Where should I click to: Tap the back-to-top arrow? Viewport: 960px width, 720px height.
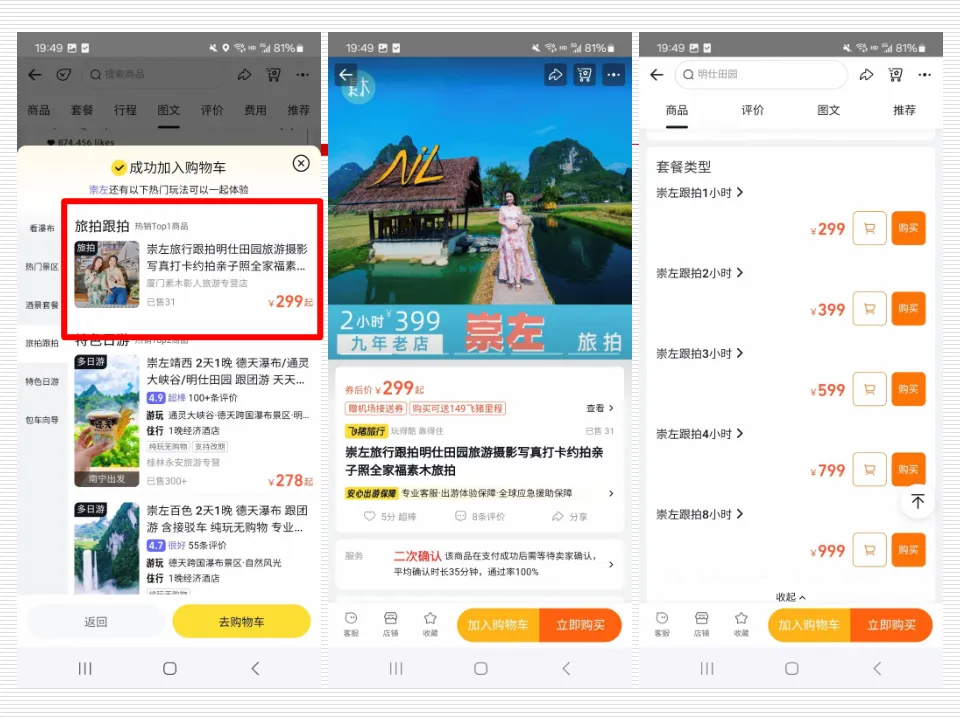(x=918, y=502)
